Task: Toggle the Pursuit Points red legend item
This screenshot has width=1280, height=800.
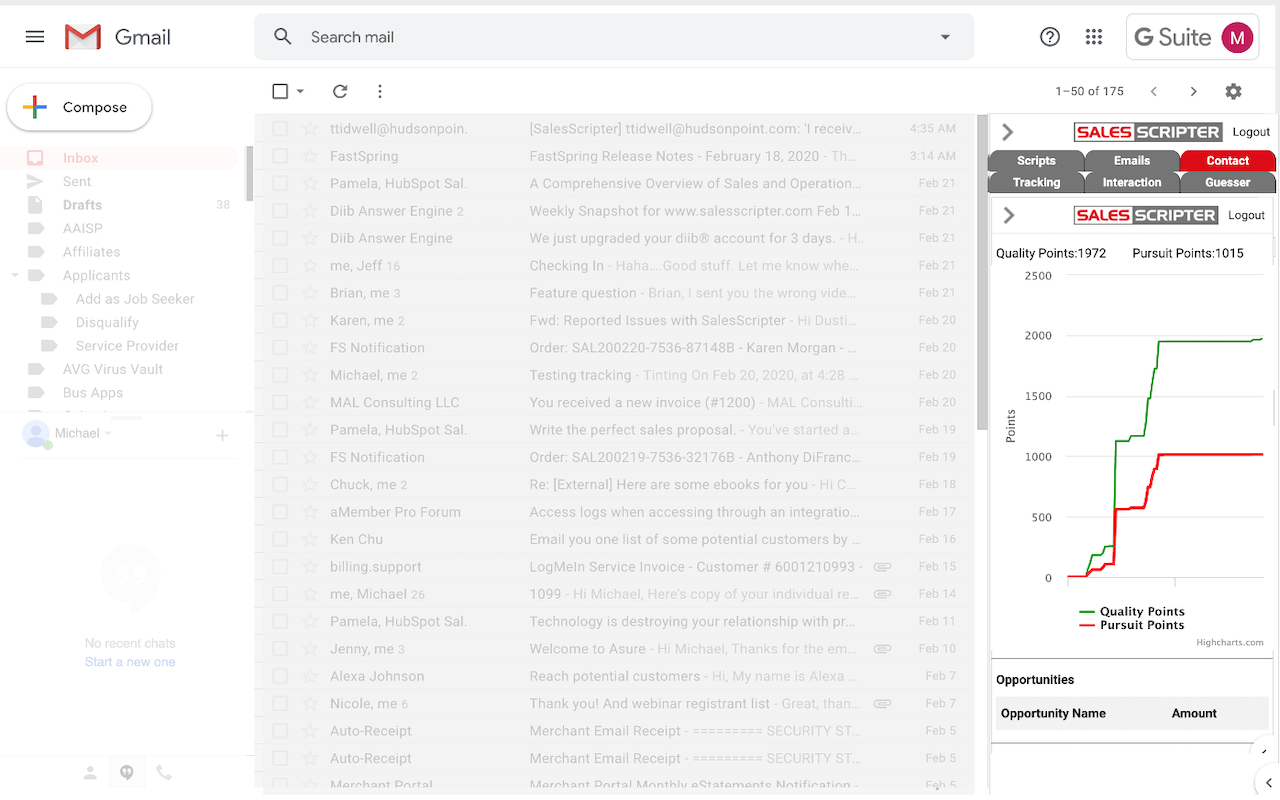Action: pos(1132,625)
